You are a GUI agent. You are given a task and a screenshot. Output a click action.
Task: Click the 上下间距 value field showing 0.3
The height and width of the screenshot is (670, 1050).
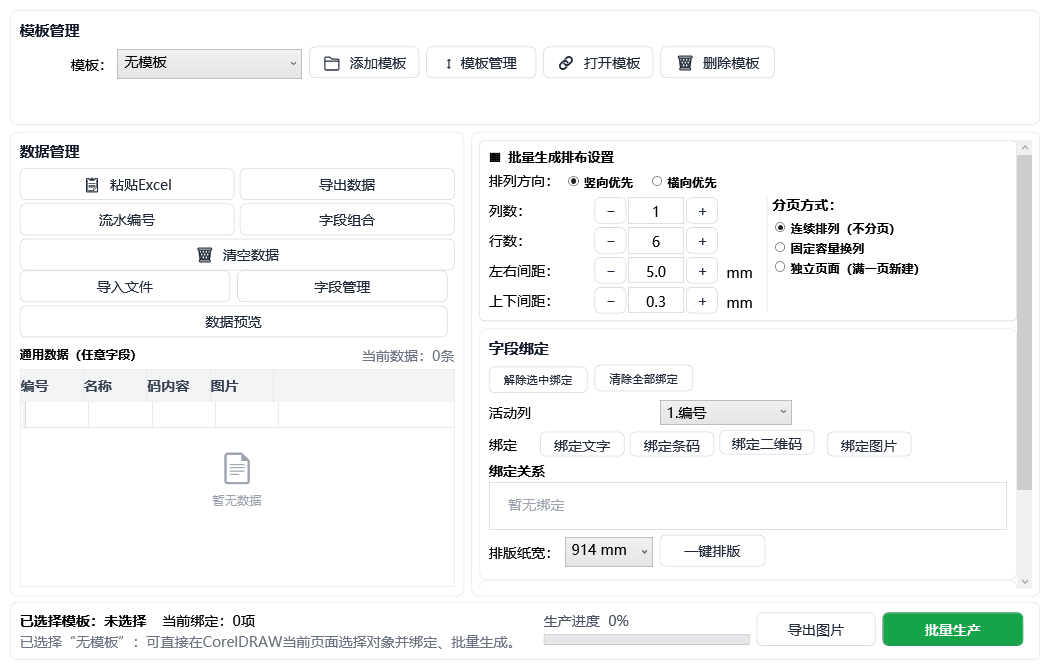point(656,302)
